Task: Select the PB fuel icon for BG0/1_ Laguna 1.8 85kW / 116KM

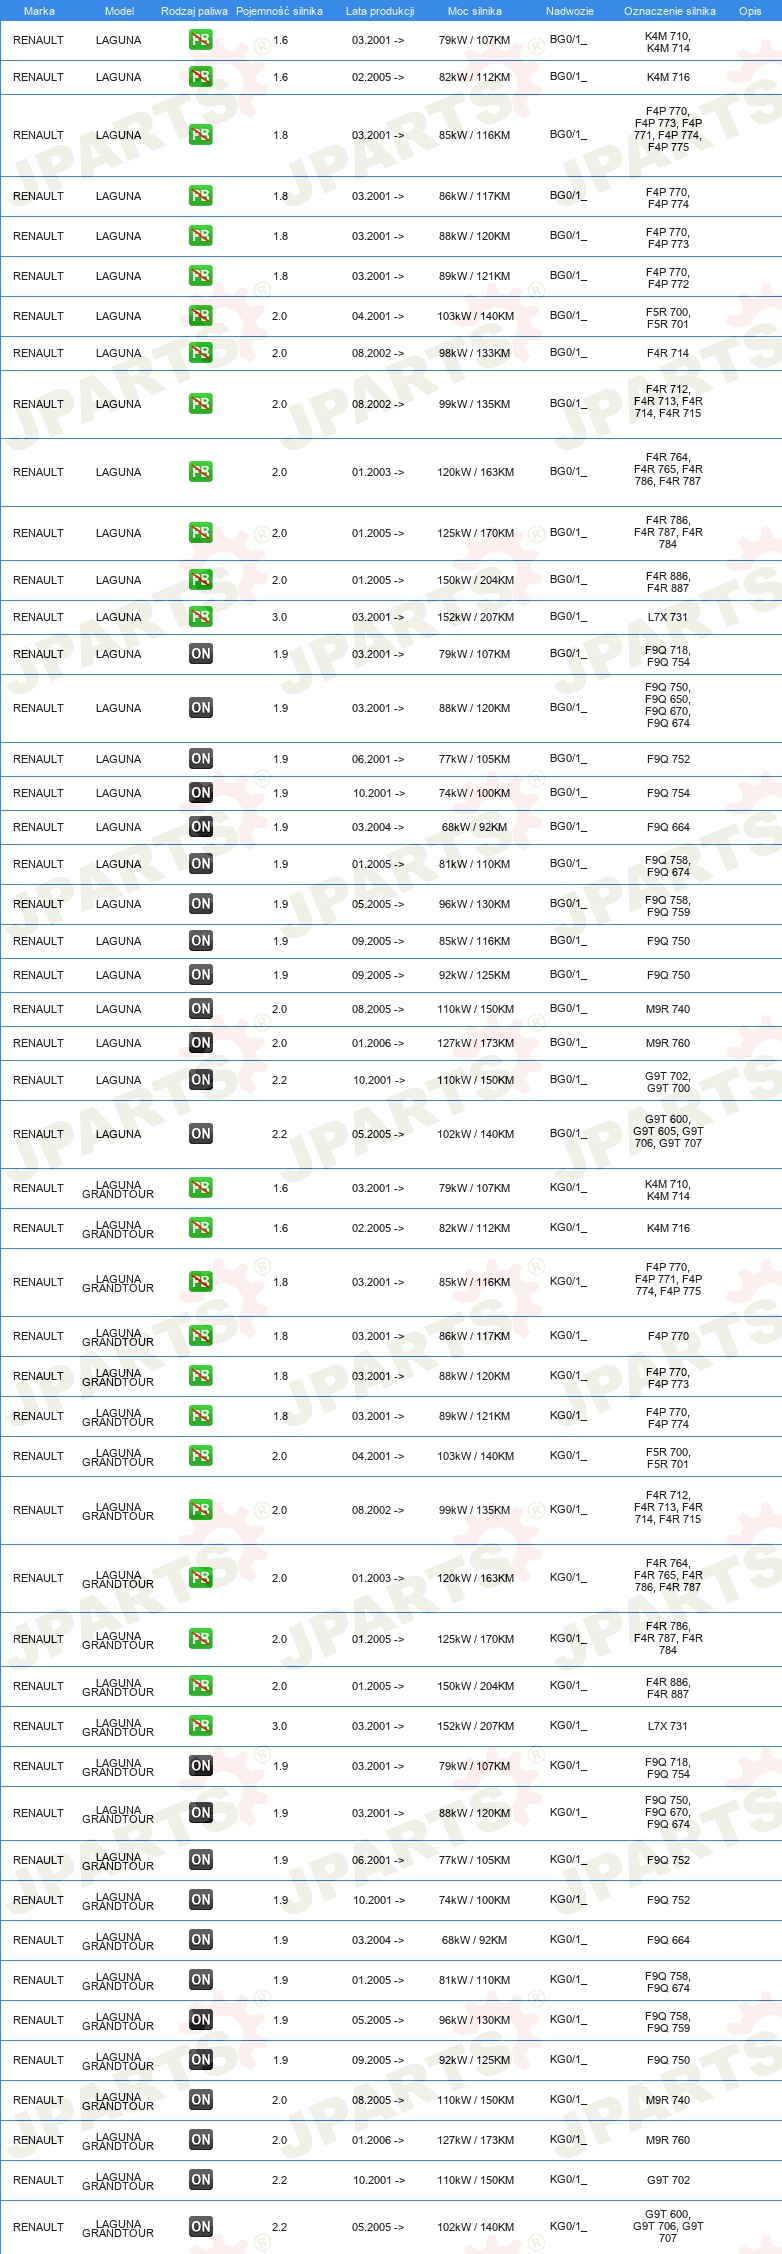Action: click(200, 135)
